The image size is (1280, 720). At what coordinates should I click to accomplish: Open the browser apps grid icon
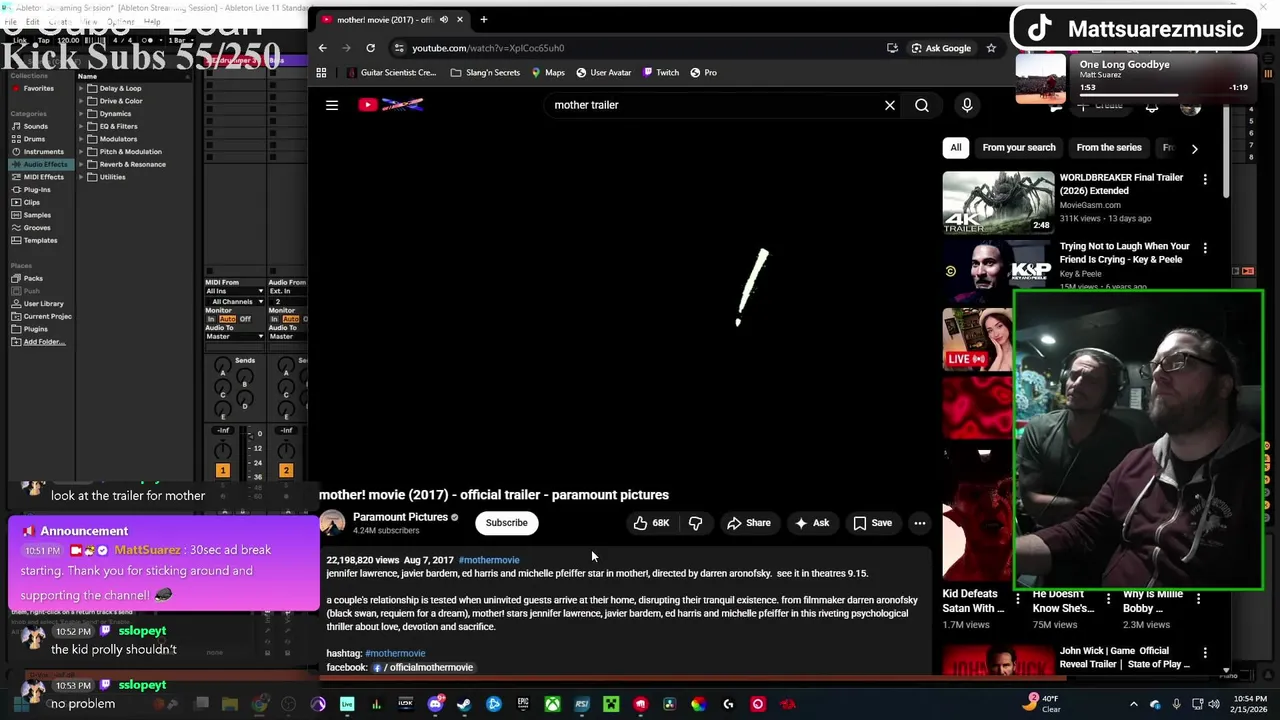[321, 72]
